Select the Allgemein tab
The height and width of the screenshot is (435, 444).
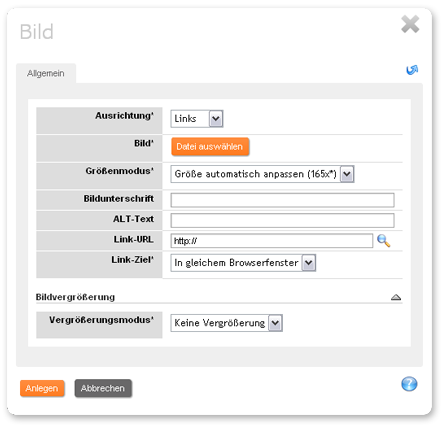[x=46, y=73]
